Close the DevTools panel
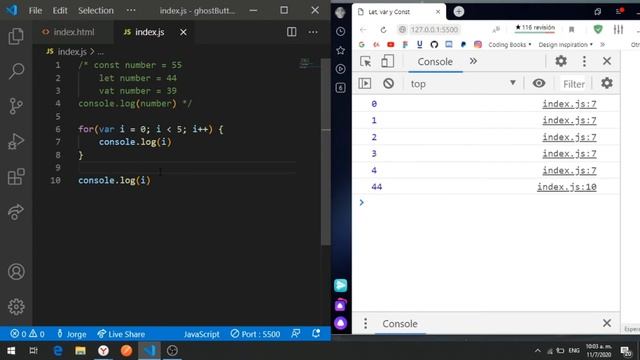Screen dimensions: 640x360 [607, 61]
